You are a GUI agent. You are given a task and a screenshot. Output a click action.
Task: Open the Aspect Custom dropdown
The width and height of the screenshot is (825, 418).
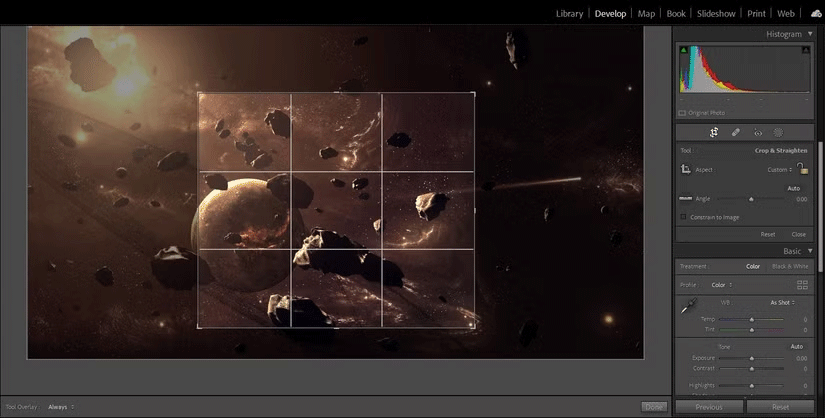(x=780, y=170)
